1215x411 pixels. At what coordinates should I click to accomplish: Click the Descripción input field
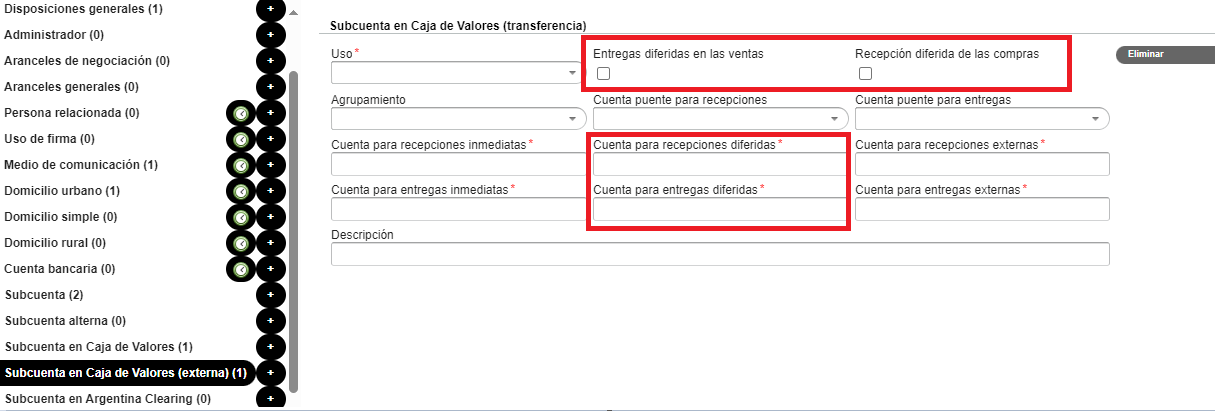point(719,255)
